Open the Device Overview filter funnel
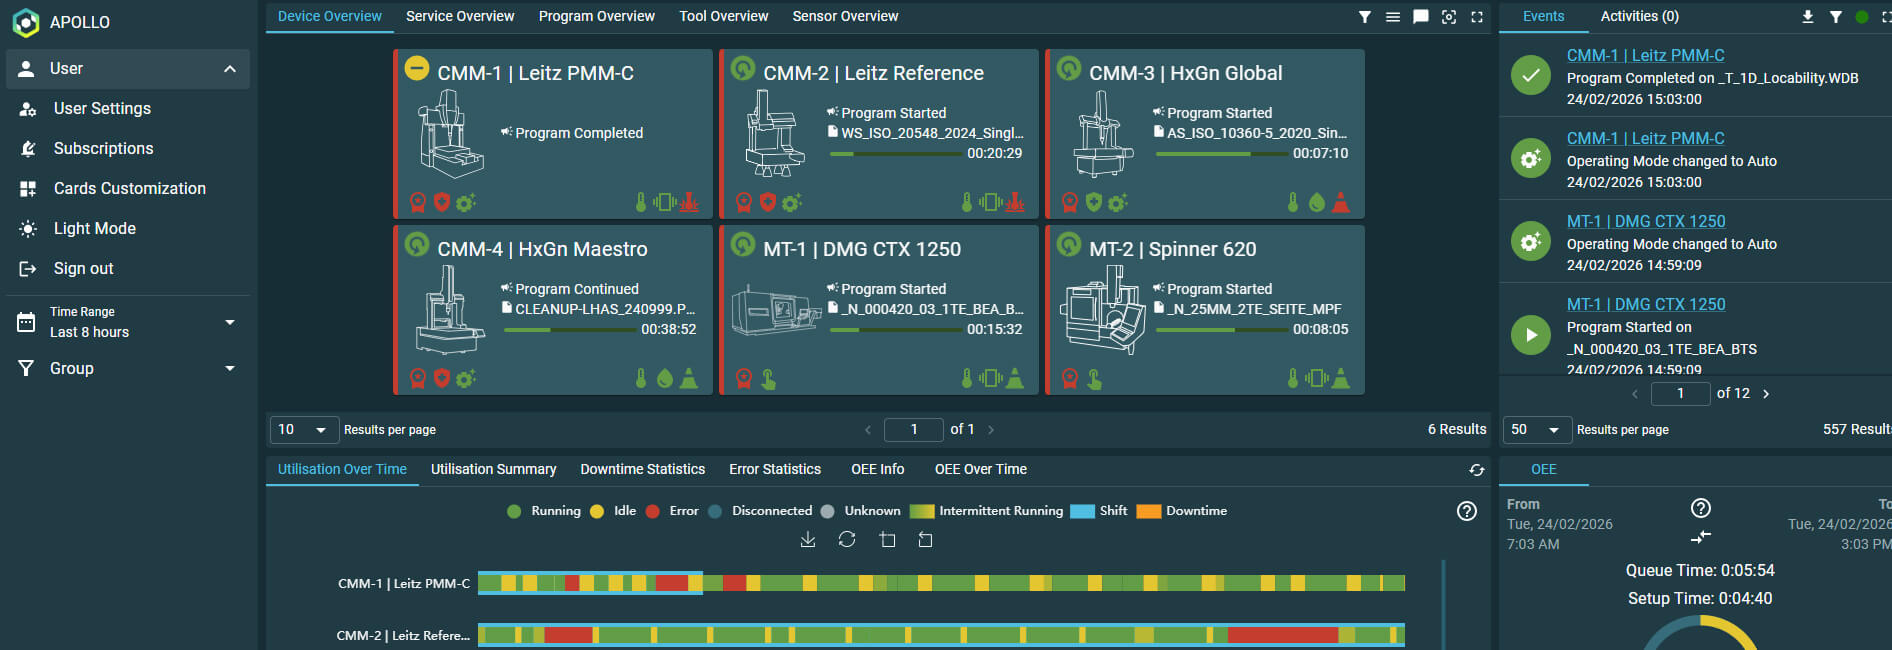1892x650 pixels. pos(1365,17)
